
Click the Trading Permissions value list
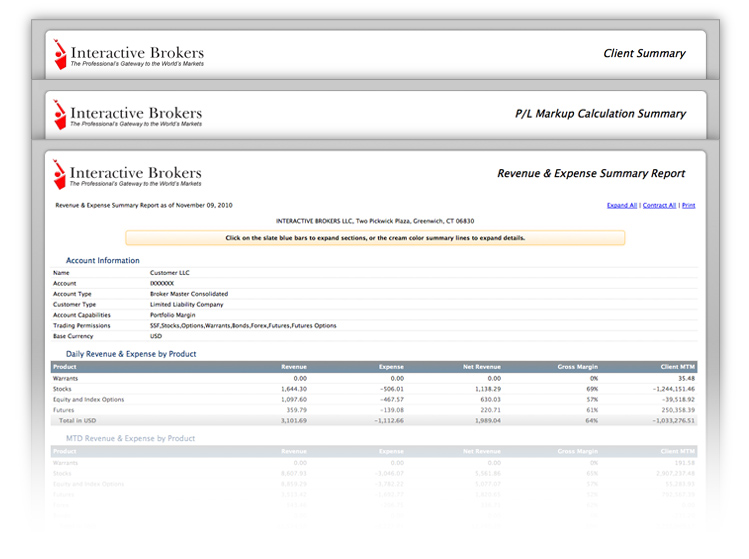click(x=243, y=325)
